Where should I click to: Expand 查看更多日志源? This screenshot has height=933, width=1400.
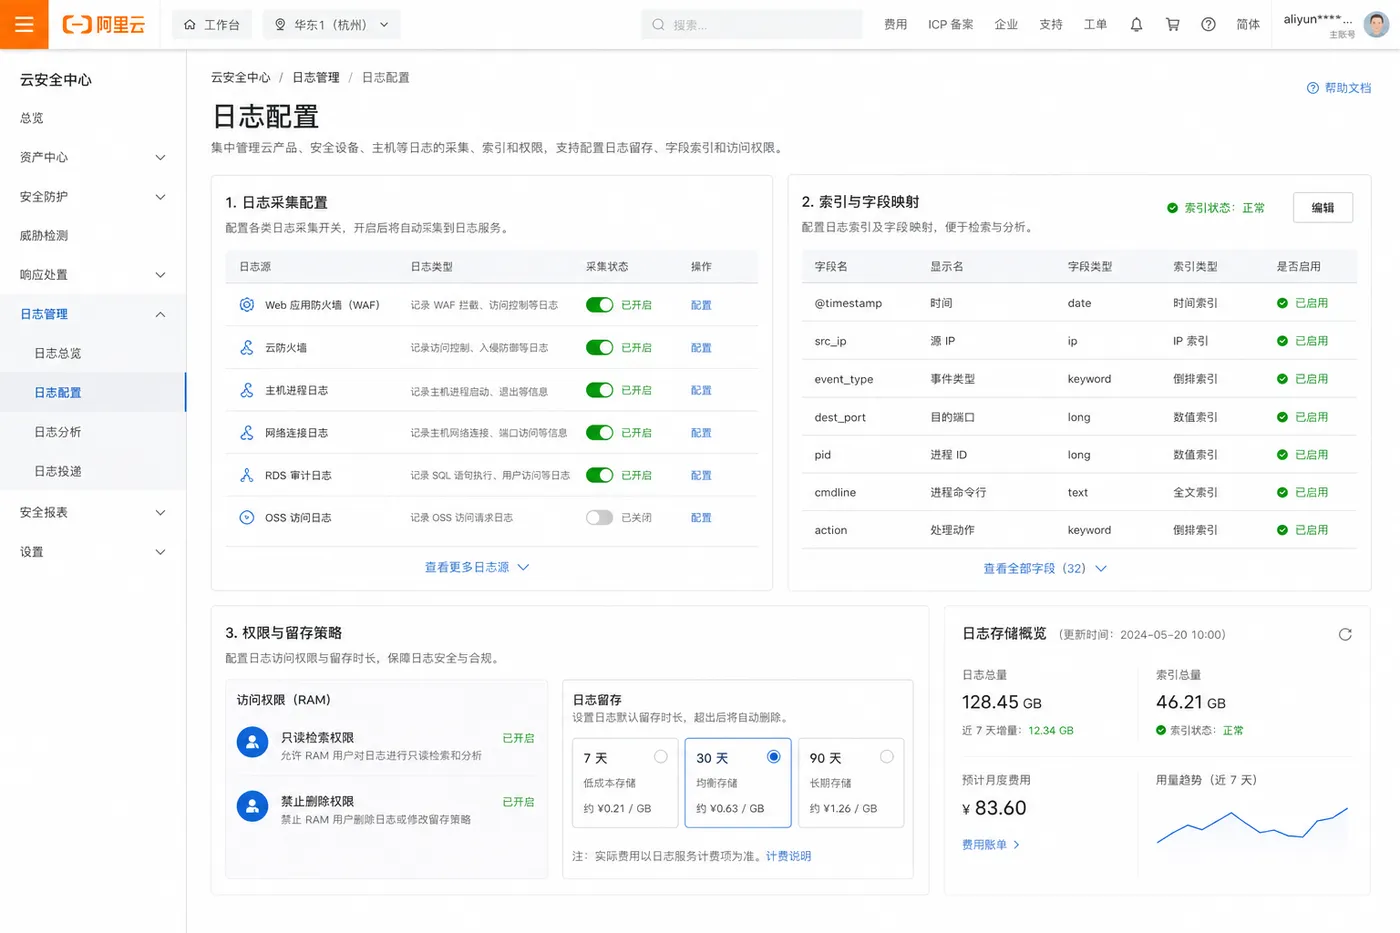(x=477, y=568)
